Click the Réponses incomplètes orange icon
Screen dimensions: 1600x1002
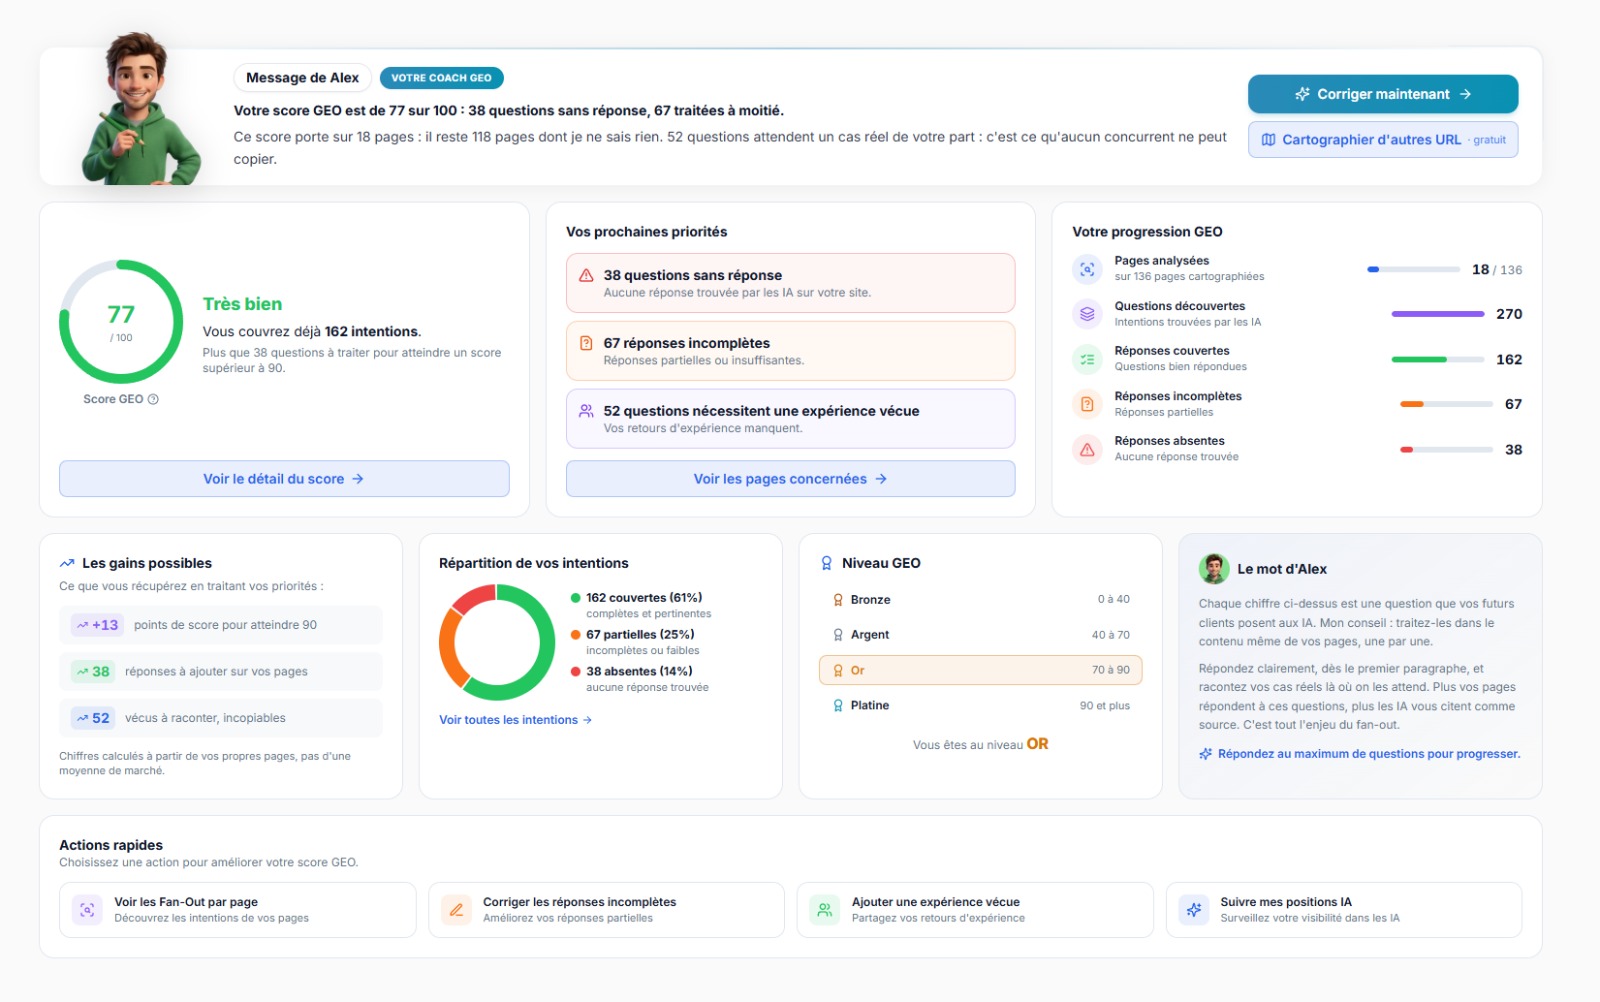[1087, 404]
